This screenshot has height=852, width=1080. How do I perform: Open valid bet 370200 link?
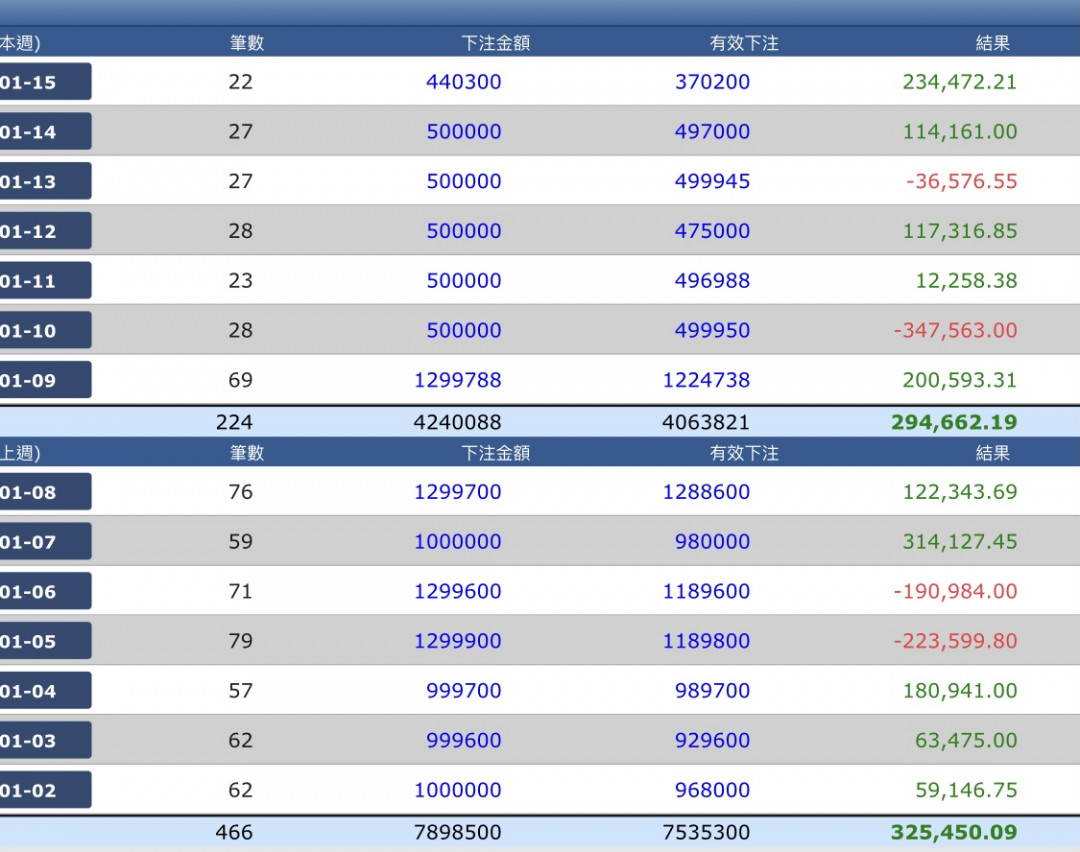(x=712, y=82)
